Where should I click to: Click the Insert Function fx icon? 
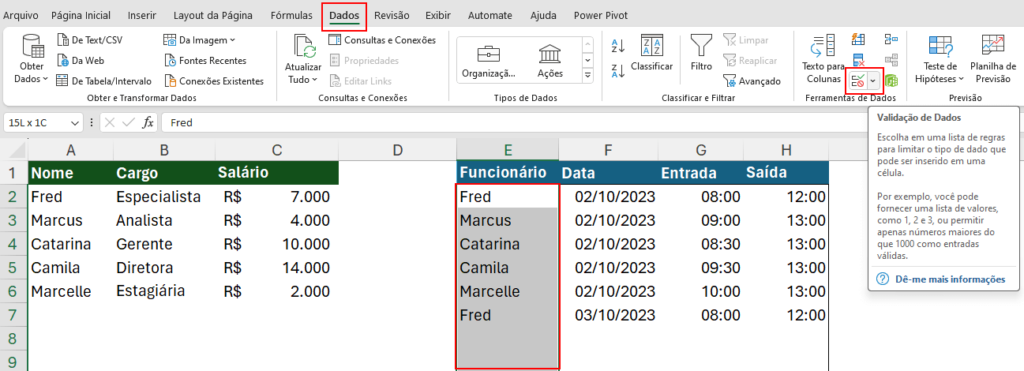(x=148, y=122)
